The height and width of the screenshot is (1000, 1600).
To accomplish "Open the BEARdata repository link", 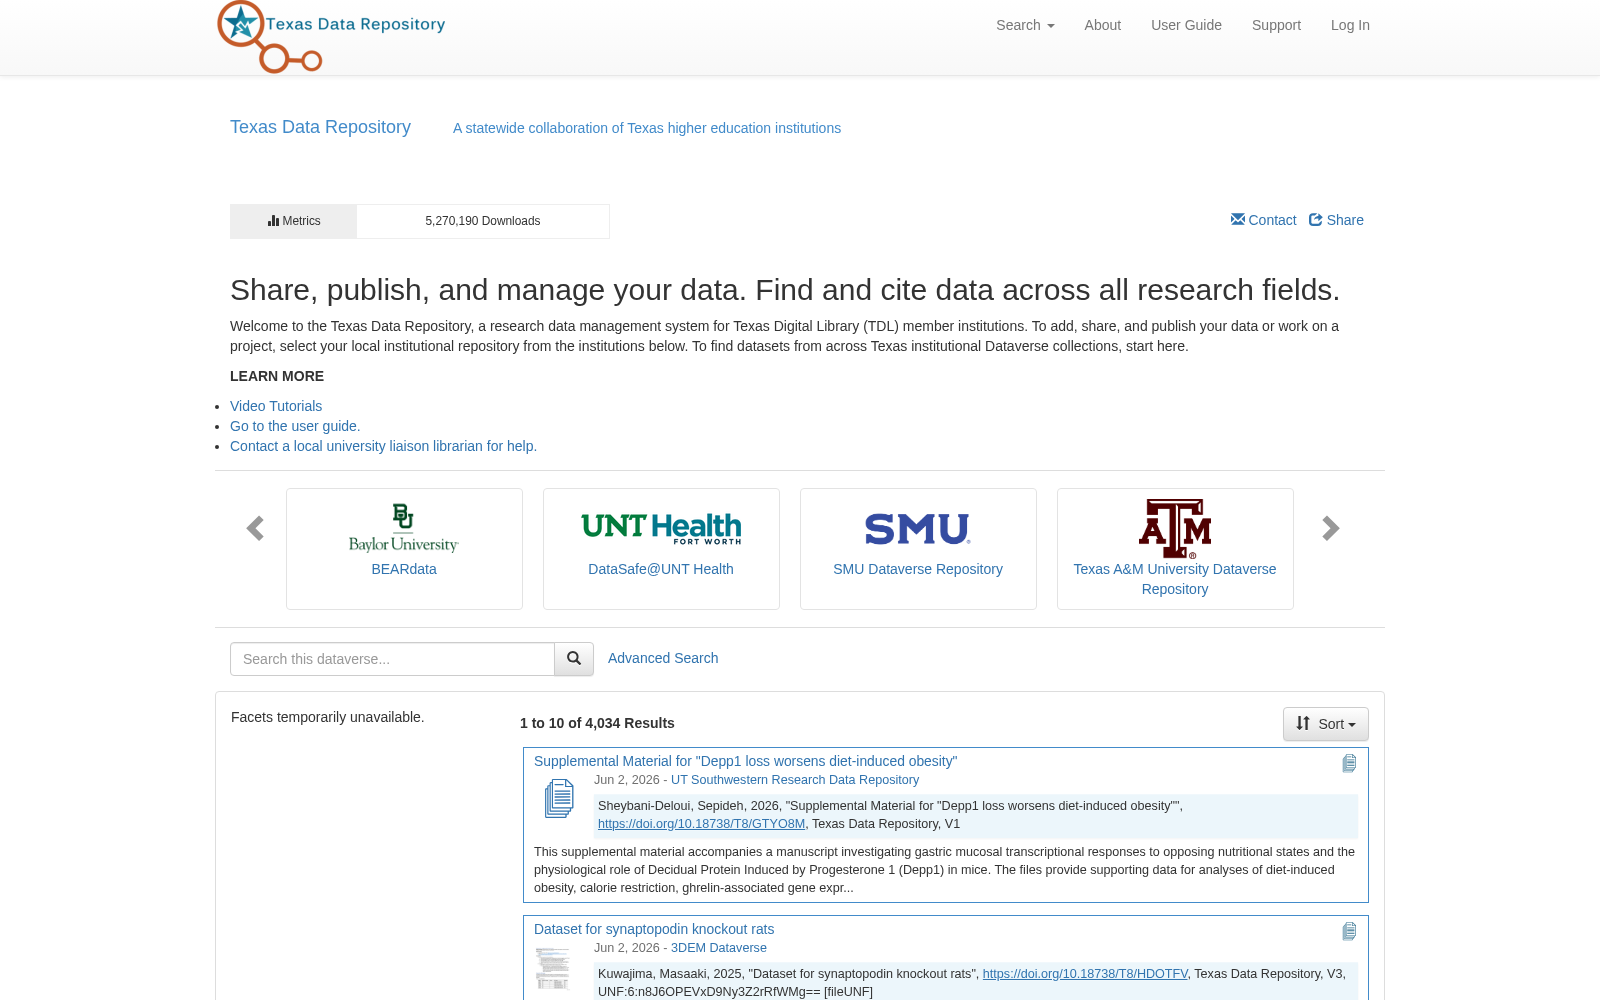I will (x=404, y=569).
